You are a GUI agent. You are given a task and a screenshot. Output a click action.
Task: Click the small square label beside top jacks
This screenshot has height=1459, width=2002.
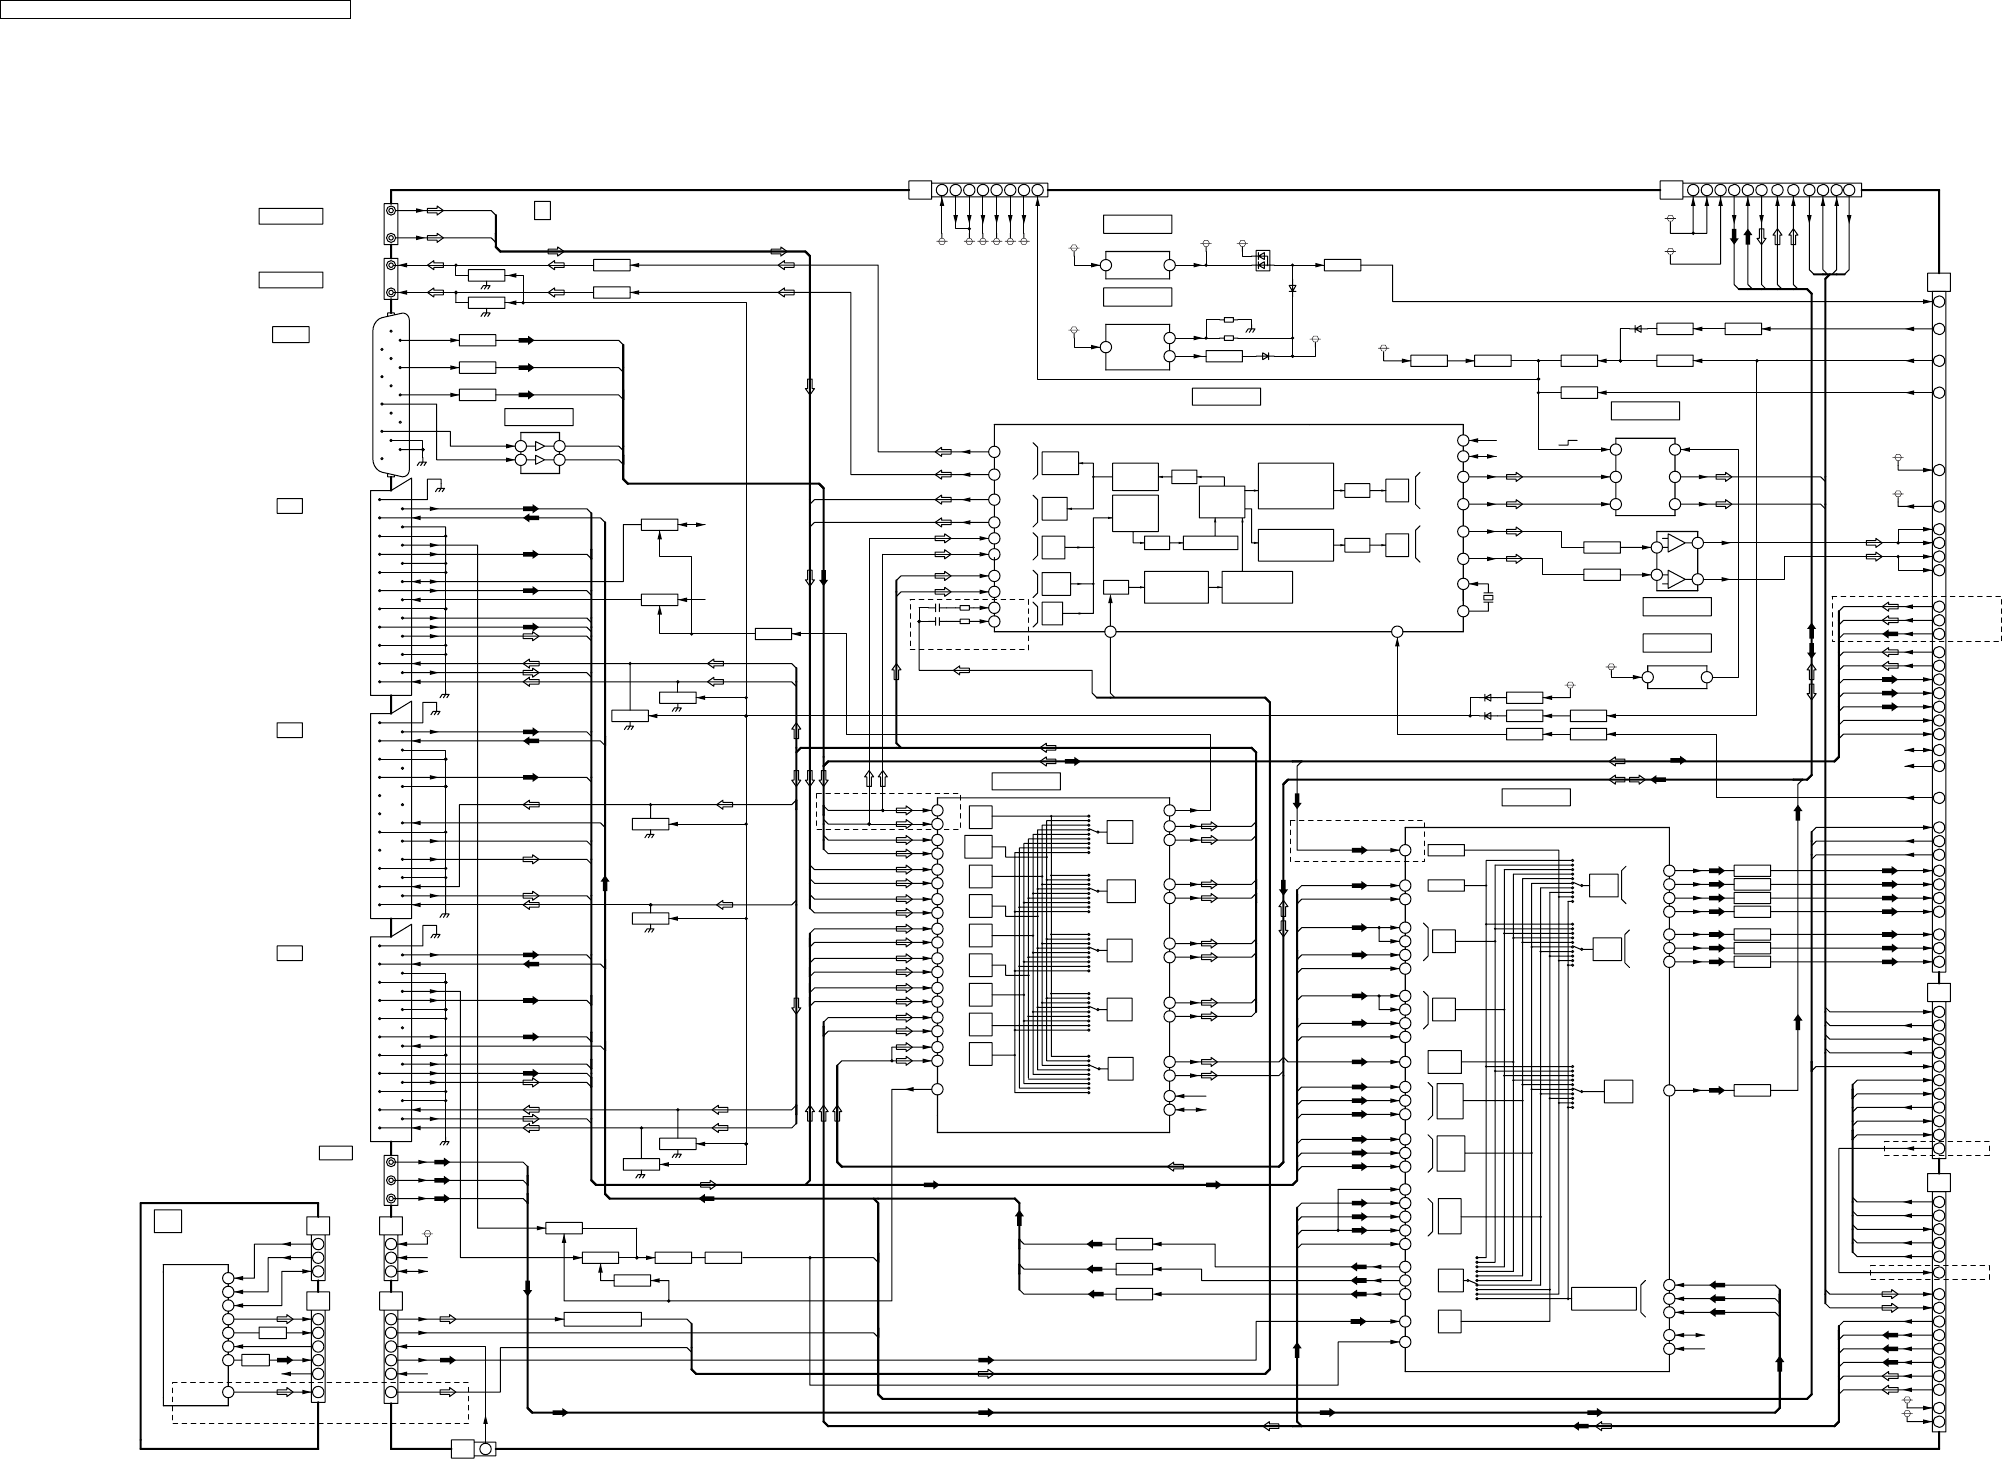(542, 210)
